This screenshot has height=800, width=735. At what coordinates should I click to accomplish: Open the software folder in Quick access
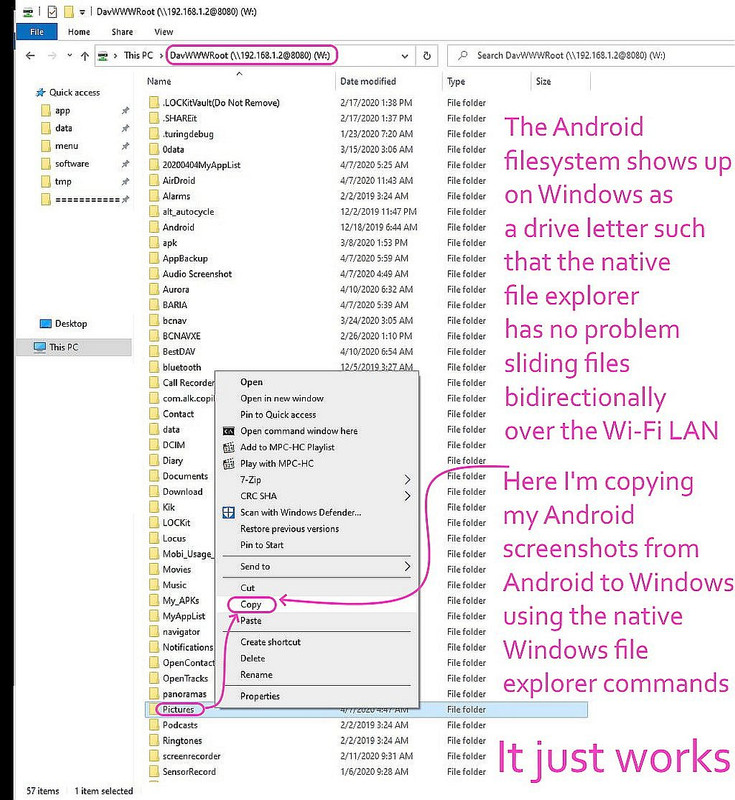(x=72, y=164)
